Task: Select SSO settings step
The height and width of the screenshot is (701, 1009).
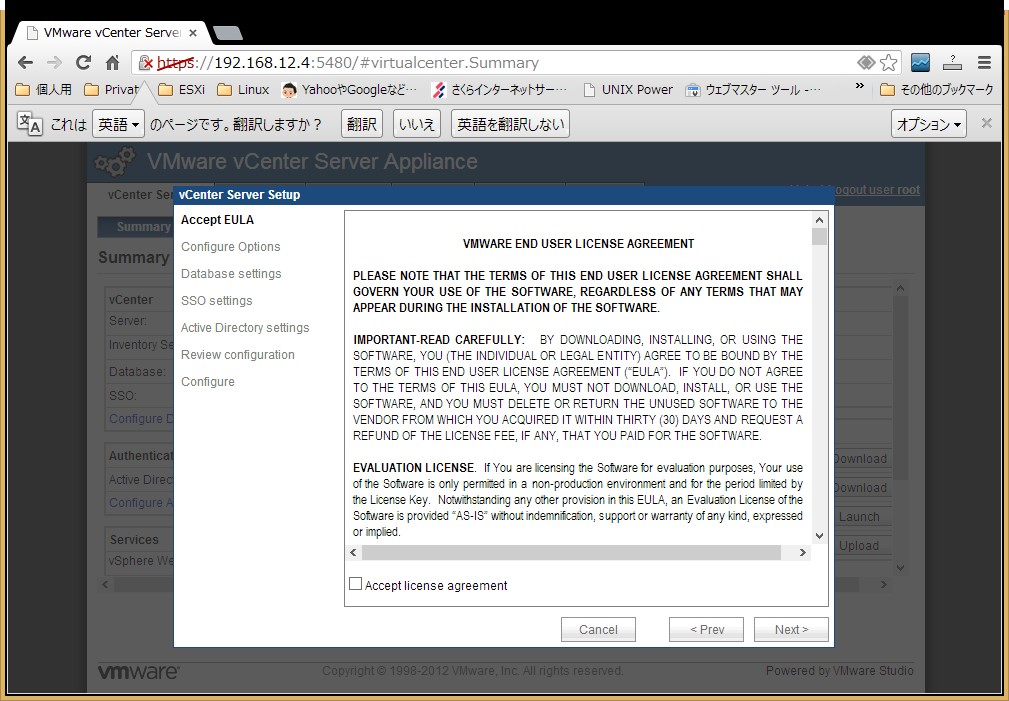Action: (x=216, y=301)
